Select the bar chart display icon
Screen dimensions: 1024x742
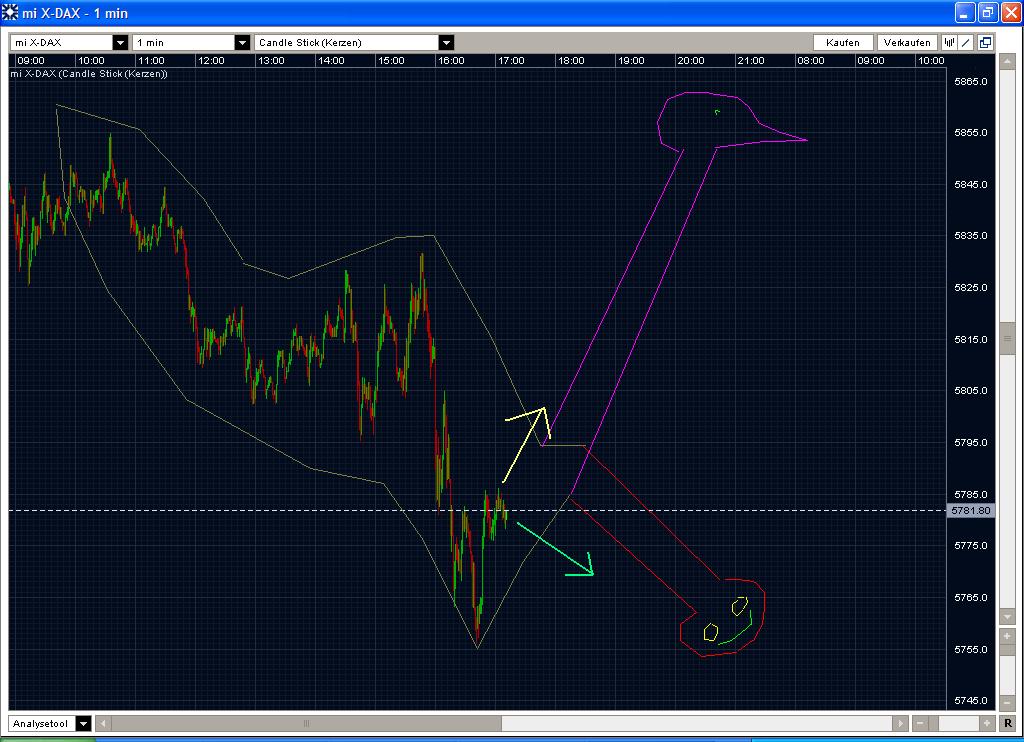(x=949, y=42)
